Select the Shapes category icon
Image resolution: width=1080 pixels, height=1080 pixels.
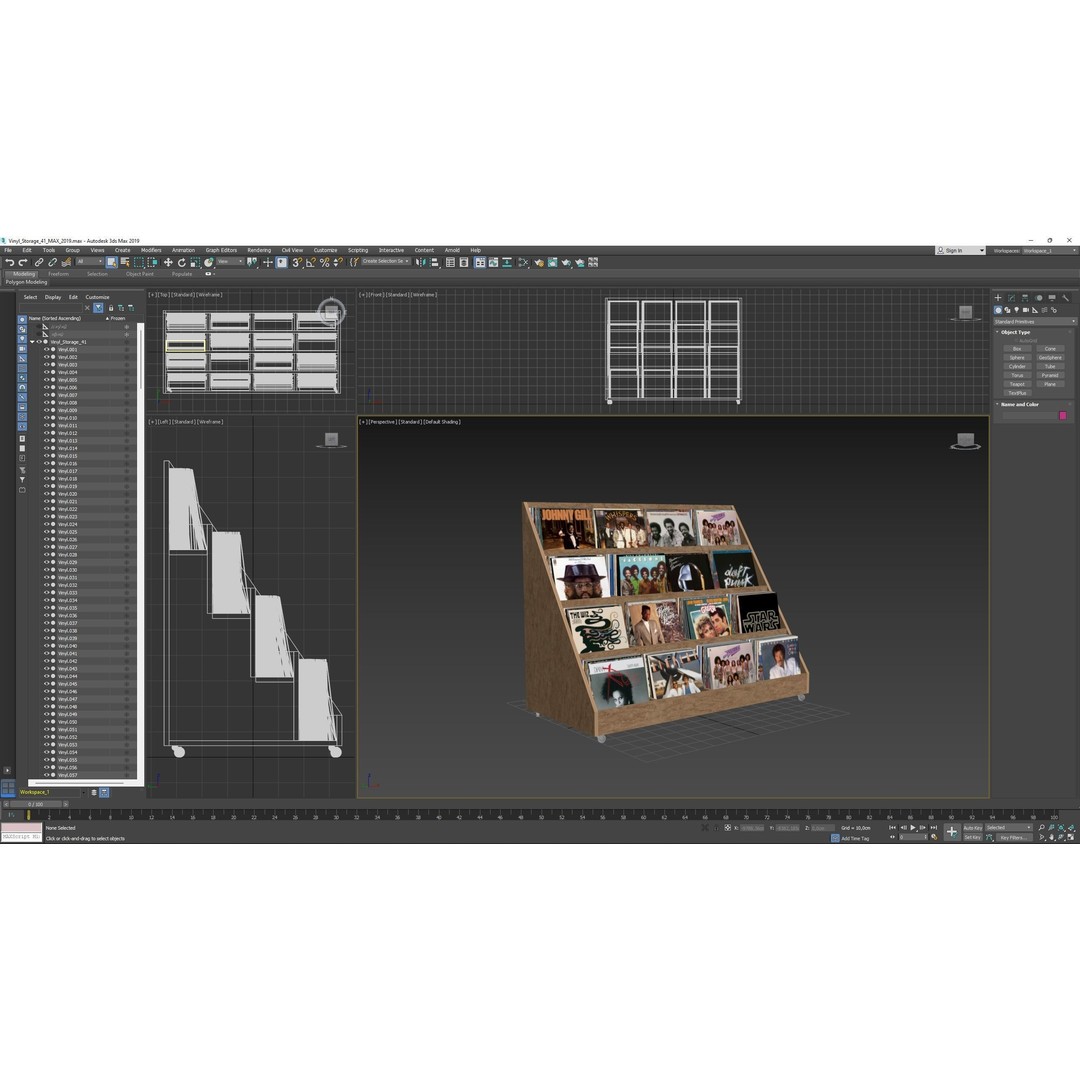1007,310
